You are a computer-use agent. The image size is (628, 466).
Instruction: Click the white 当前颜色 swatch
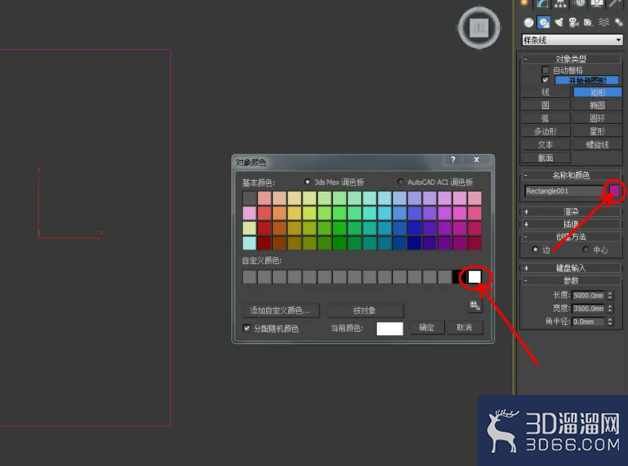(390, 329)
